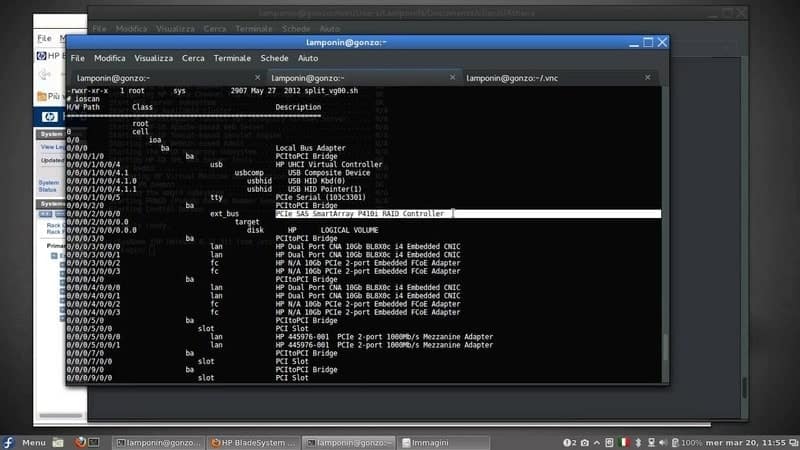
Task: Click the network connection tray icon
Action: tap(651, 442)
